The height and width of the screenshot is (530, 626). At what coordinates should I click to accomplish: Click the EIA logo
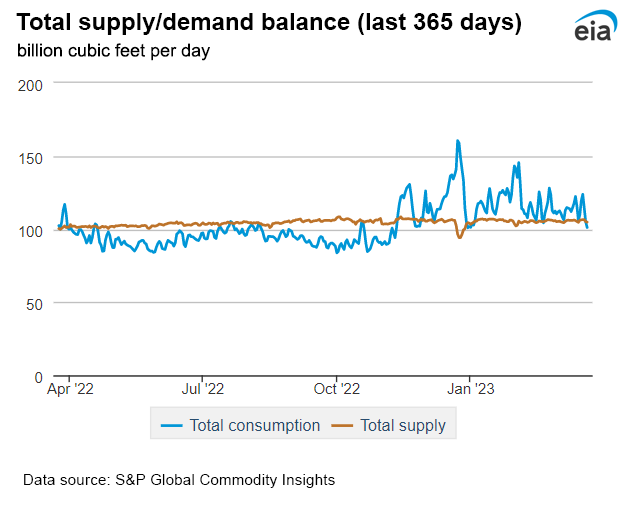point(596,26)
